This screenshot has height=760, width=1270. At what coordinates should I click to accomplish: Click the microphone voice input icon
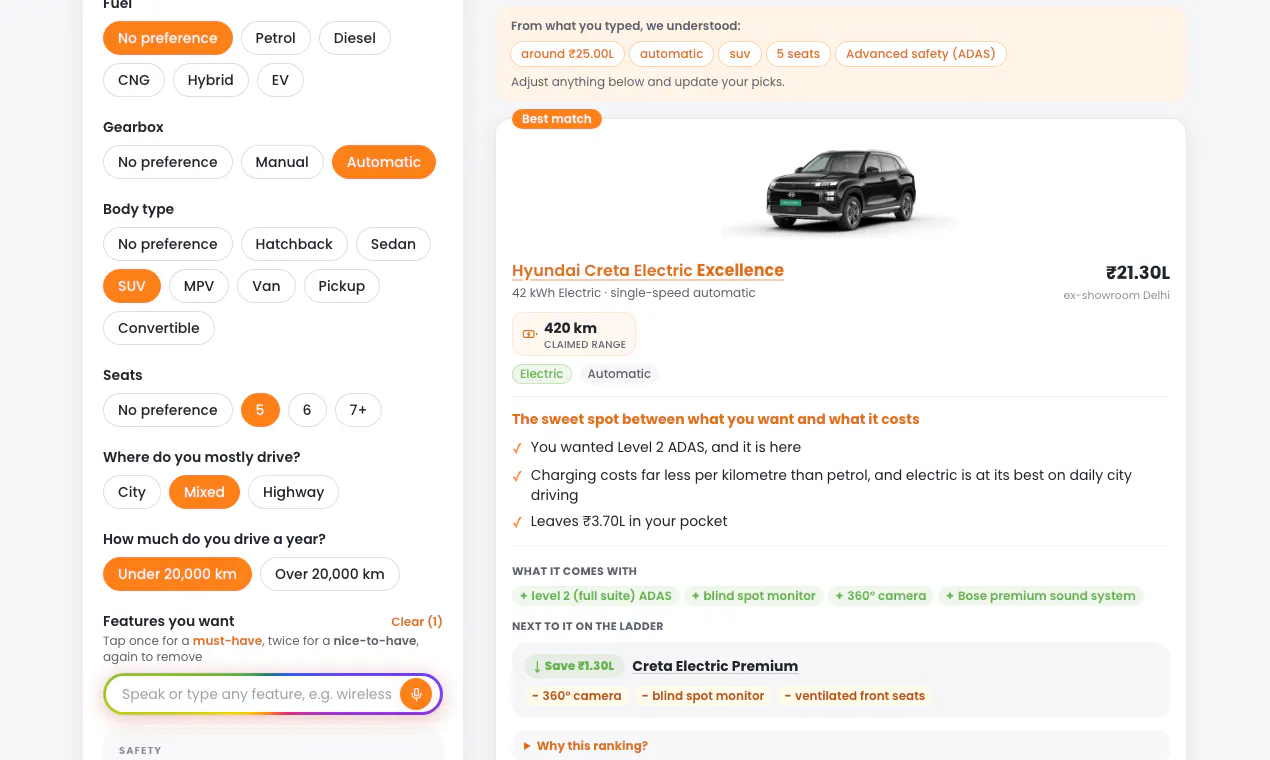416,694
